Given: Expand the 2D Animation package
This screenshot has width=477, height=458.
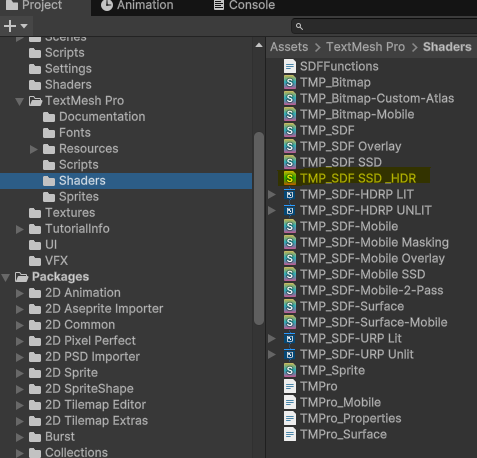Looking at the screenshot, I should (x=20, y=293).
